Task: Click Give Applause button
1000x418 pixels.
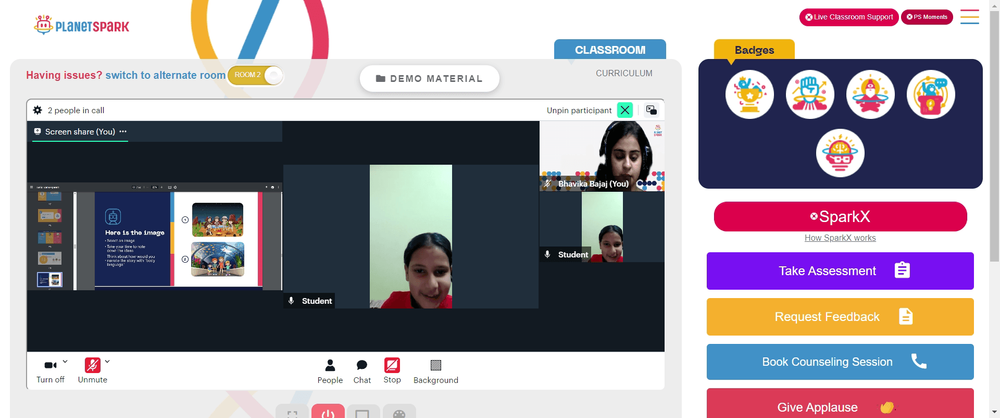Action: pyautogui.click(x=840, y=404)
